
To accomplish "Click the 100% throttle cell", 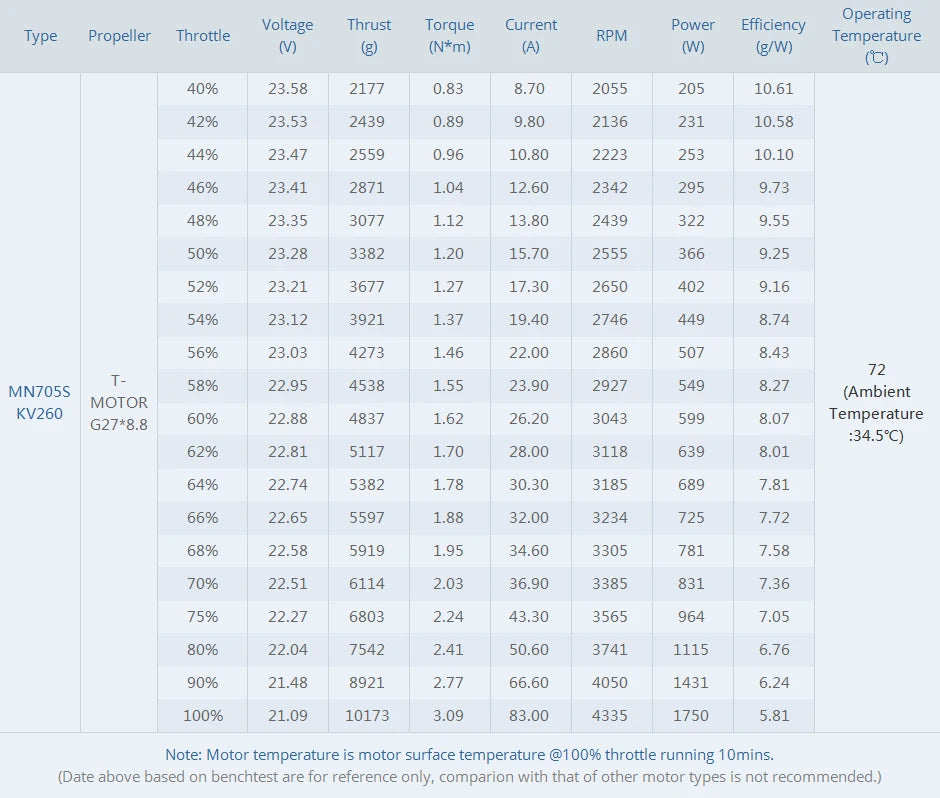I will click(x=203, y=715).
